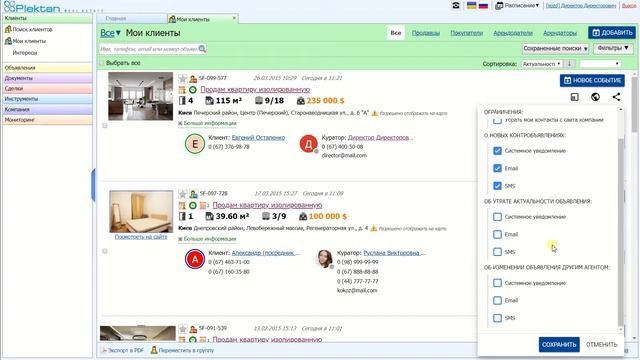Click the client-type icon next to SF-097-728

(193, 194)
